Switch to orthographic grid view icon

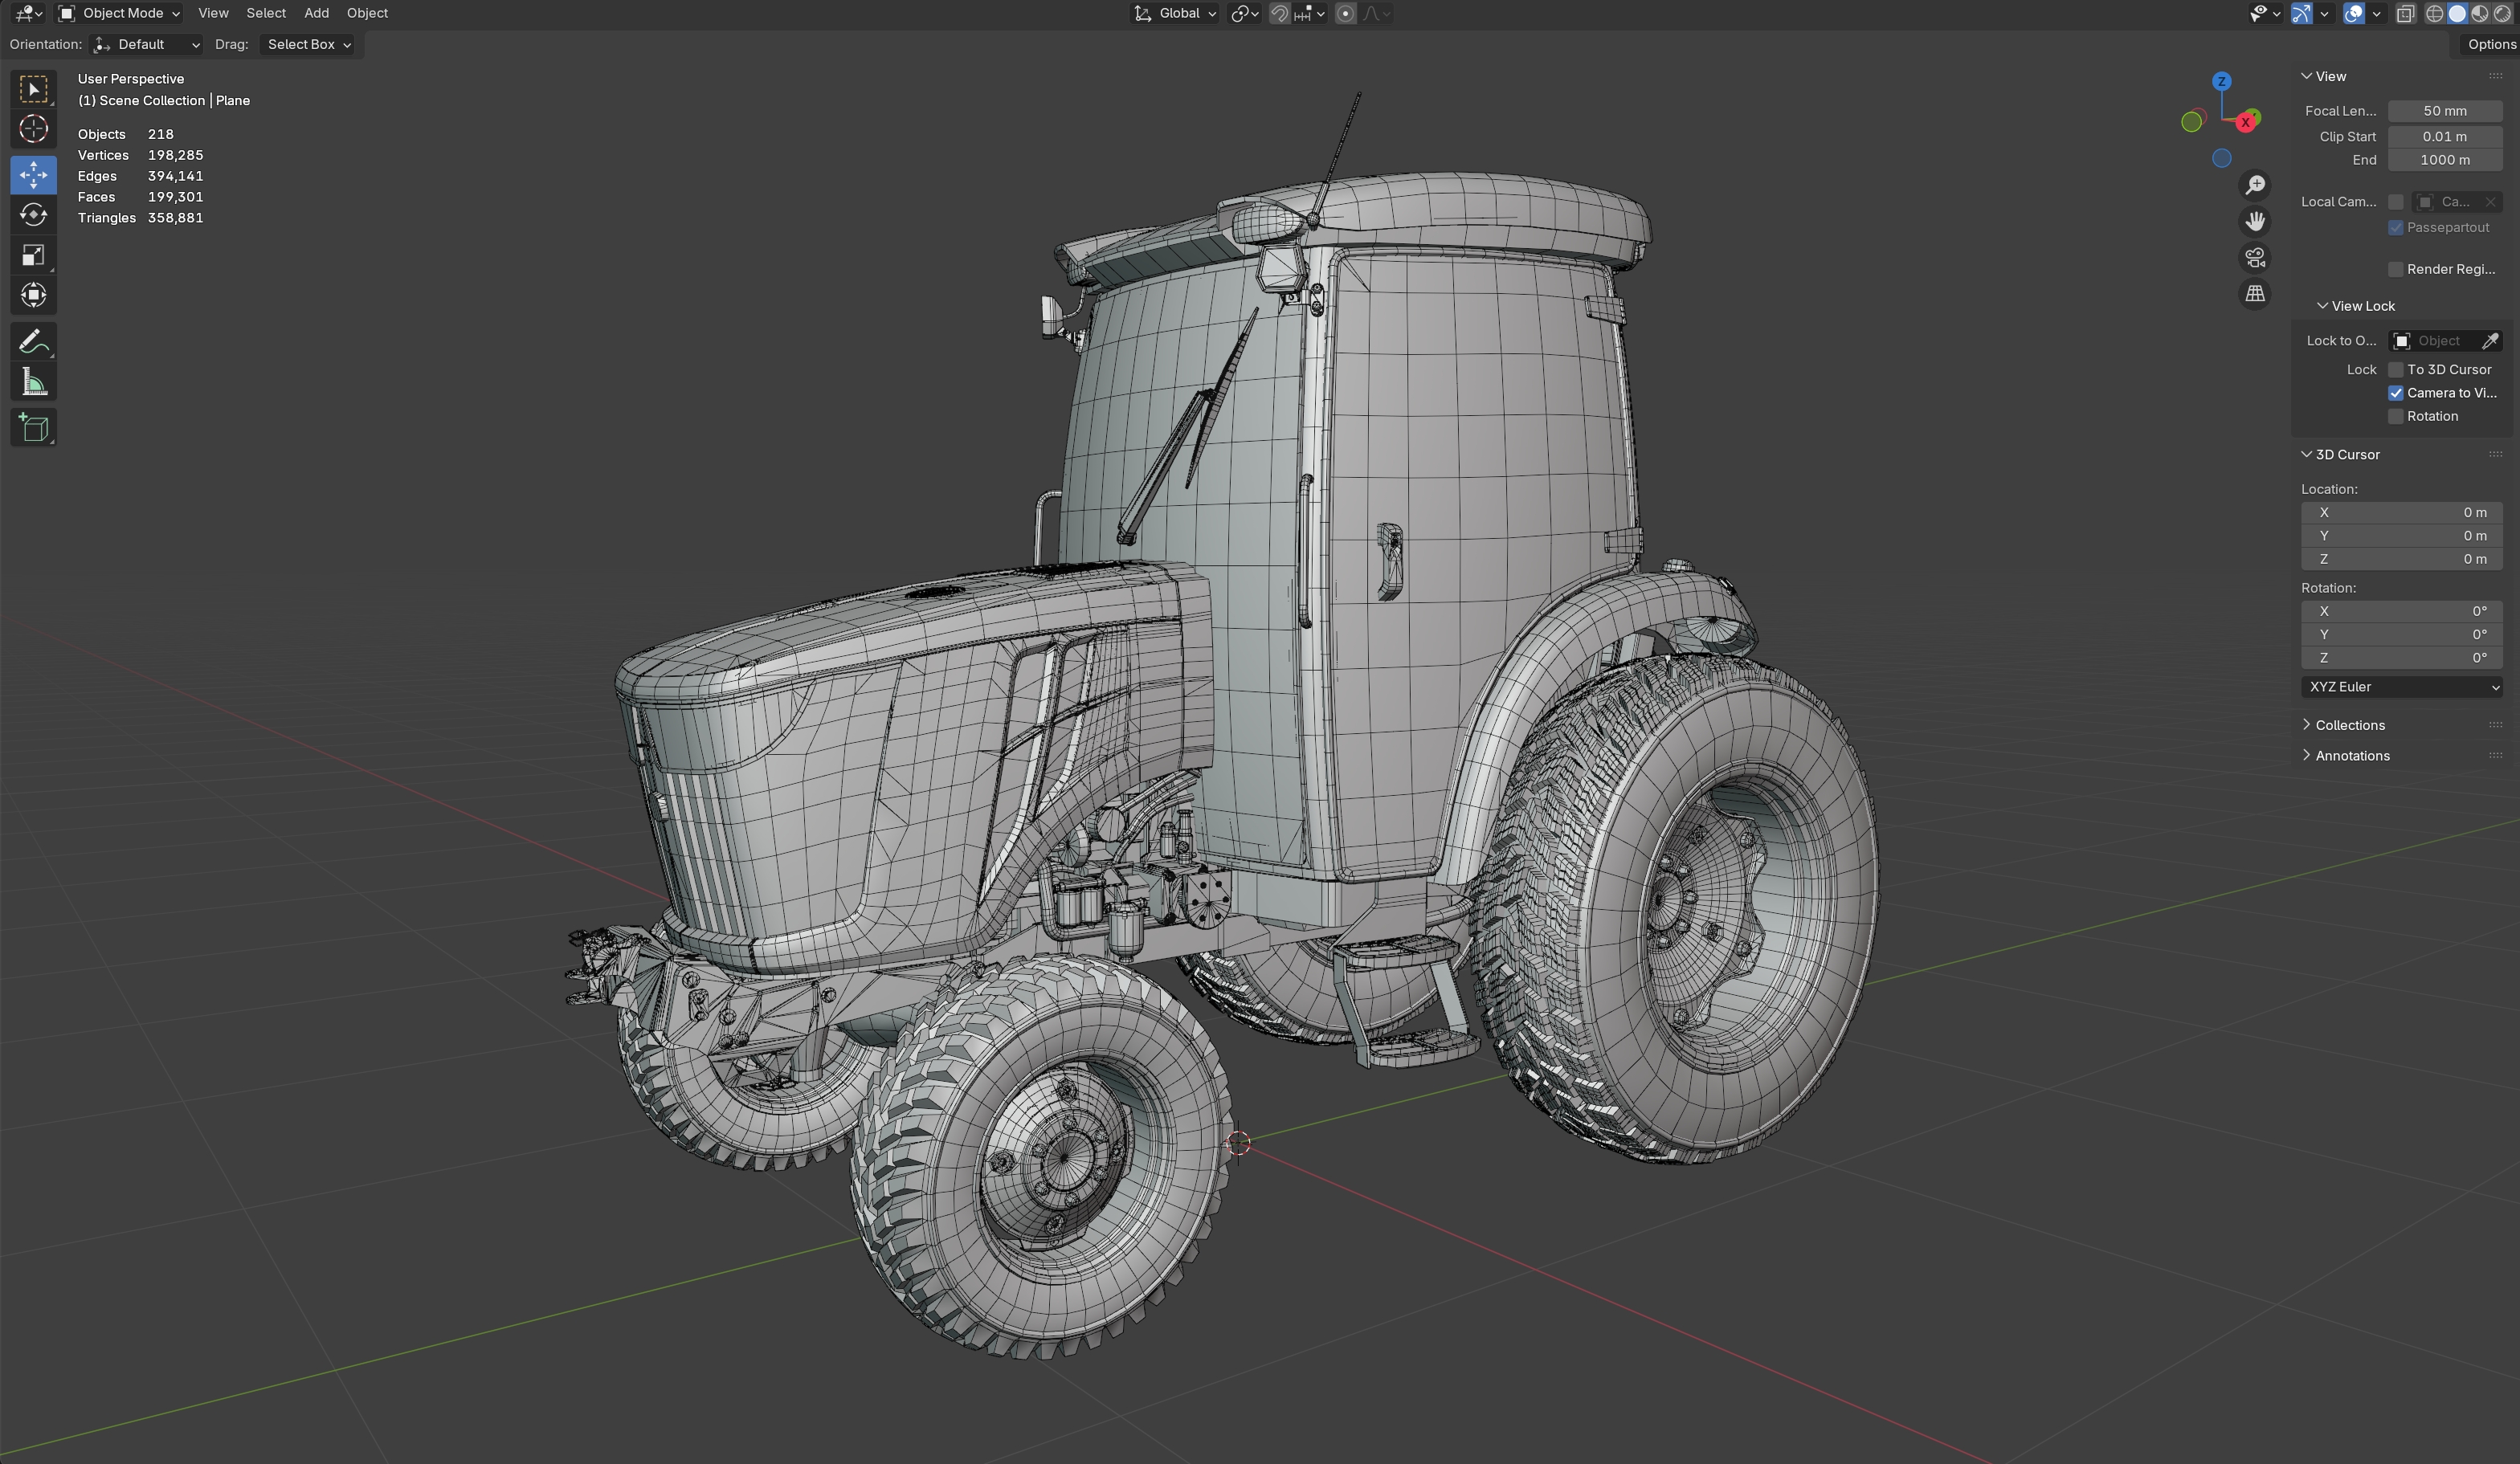pos(2255,294)
